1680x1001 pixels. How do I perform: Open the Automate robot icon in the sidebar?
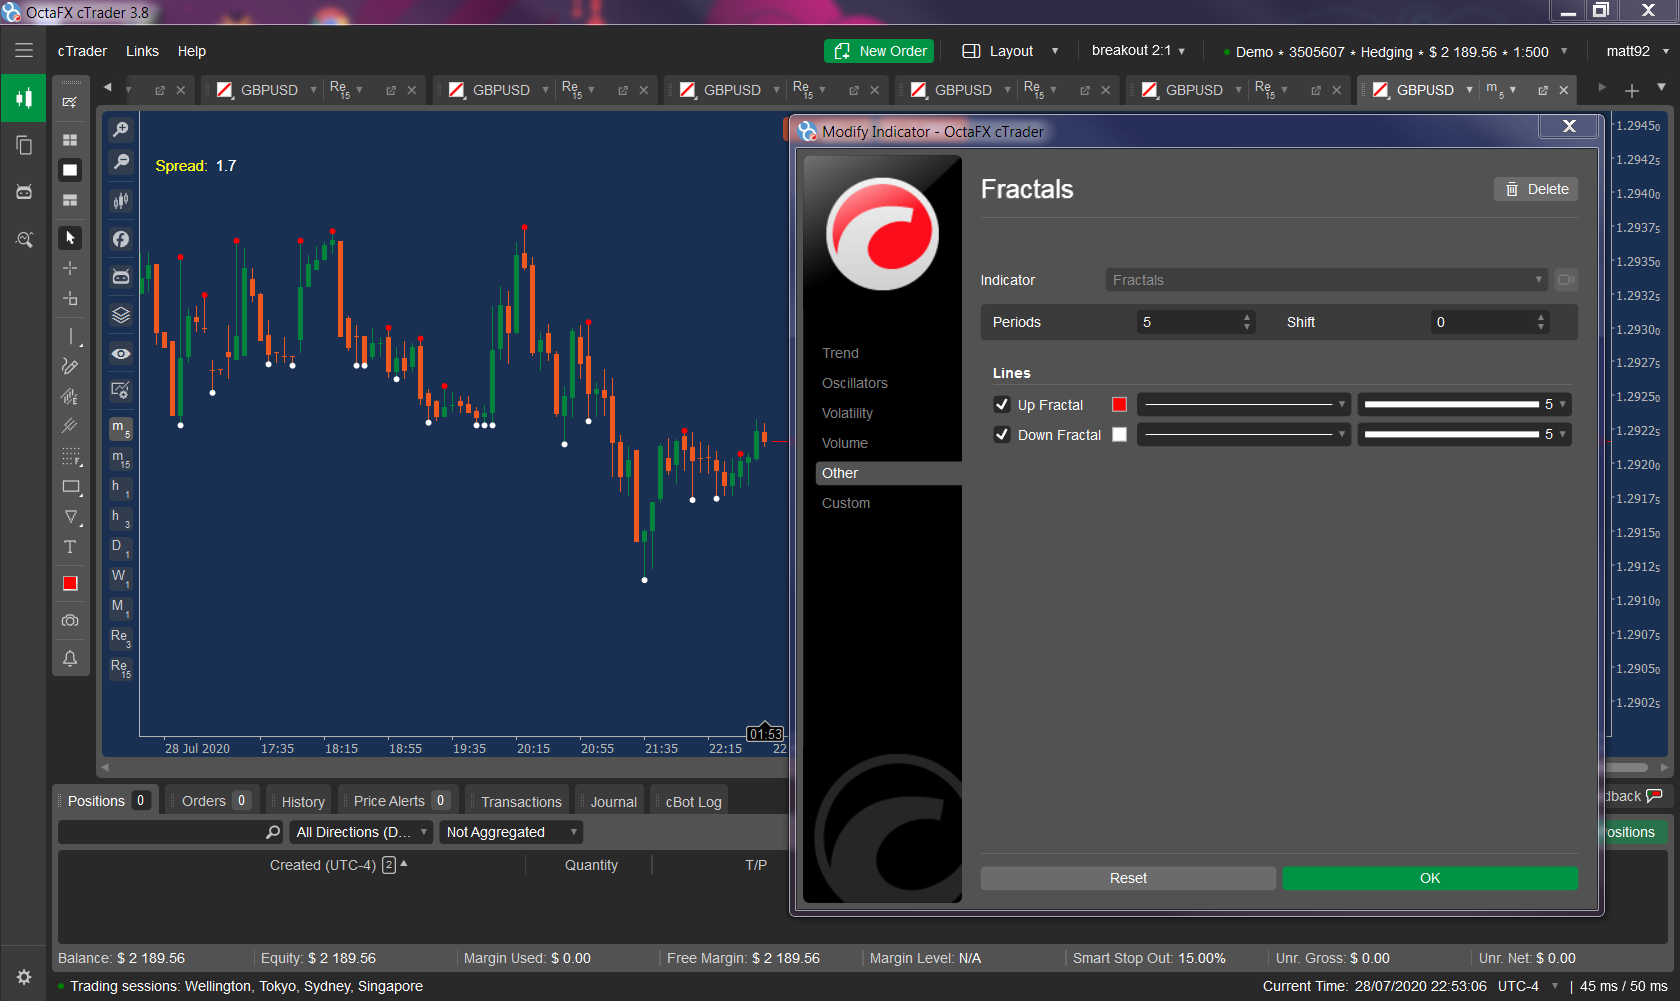coord(24,192)
